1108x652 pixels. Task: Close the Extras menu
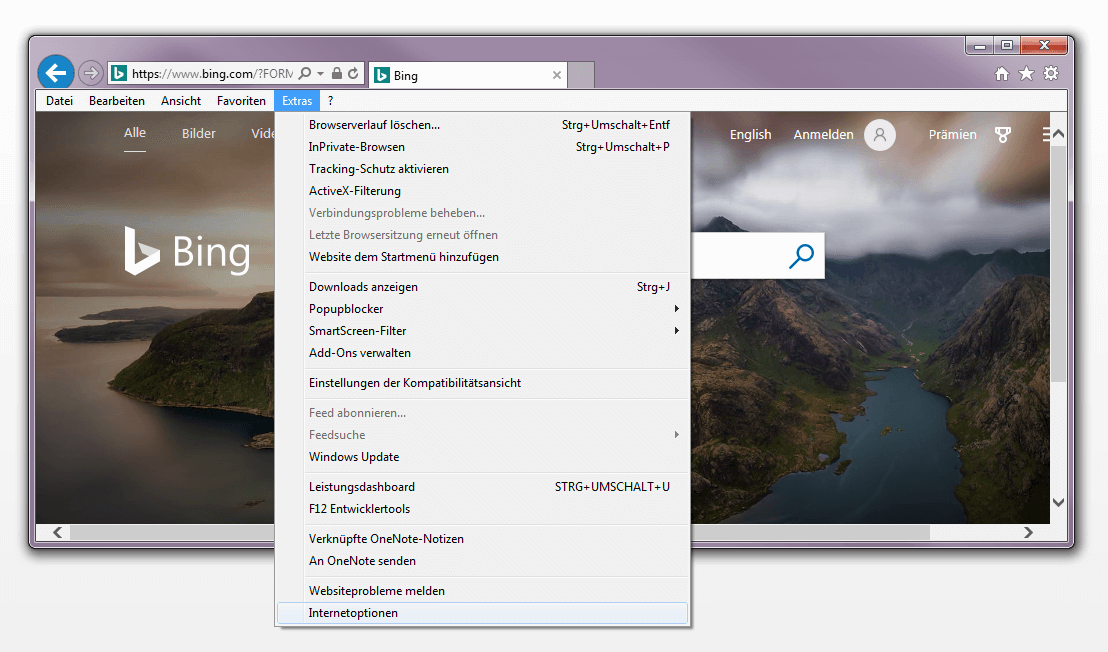coord(297,101)
